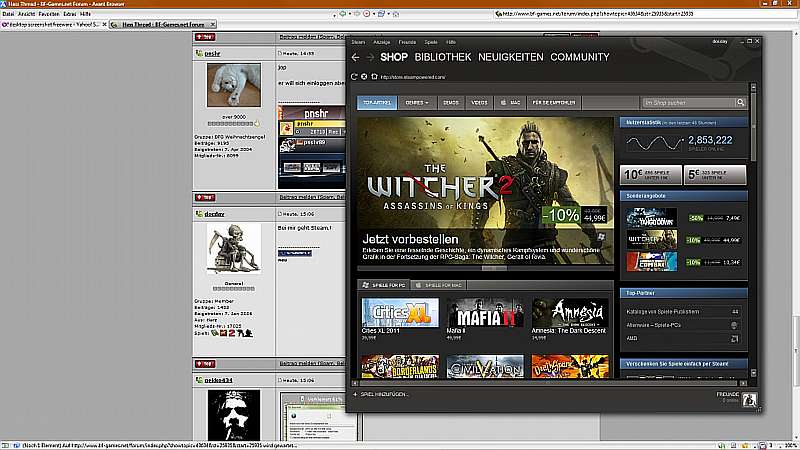Open the Borderlands game thumbnail
Viewport: 800px width, 450px height.
[x=400, y=366]
